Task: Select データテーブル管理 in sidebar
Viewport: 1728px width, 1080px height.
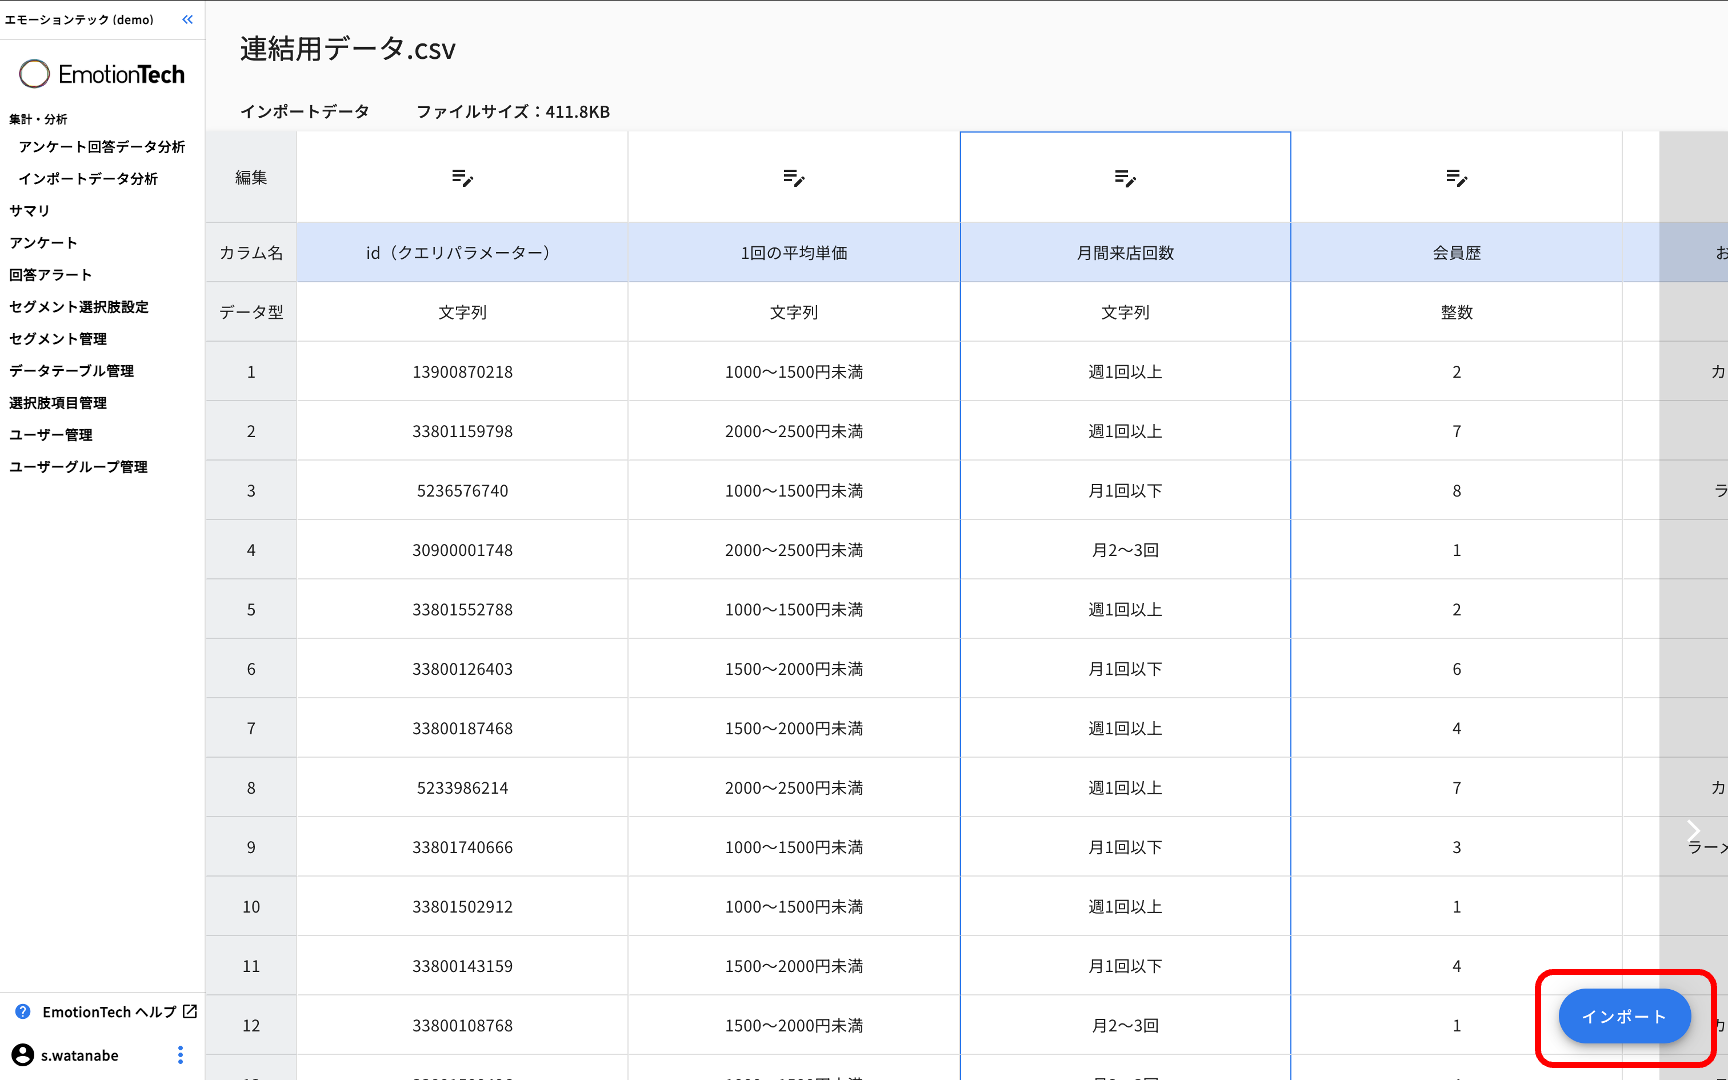Action: pos(71,371)
